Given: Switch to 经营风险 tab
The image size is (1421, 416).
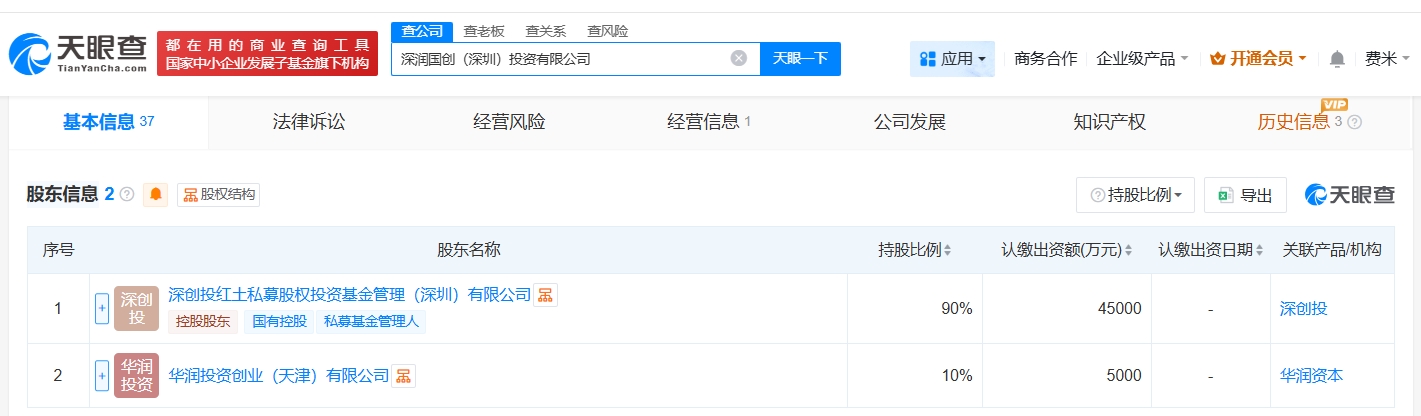Looking at the screenshot, I should (509, 122).
